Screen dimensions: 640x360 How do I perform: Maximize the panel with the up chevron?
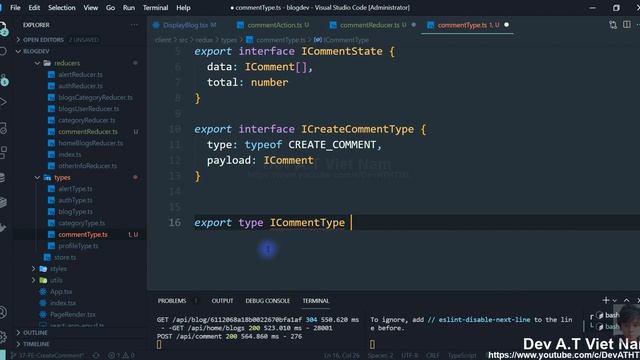627,300
